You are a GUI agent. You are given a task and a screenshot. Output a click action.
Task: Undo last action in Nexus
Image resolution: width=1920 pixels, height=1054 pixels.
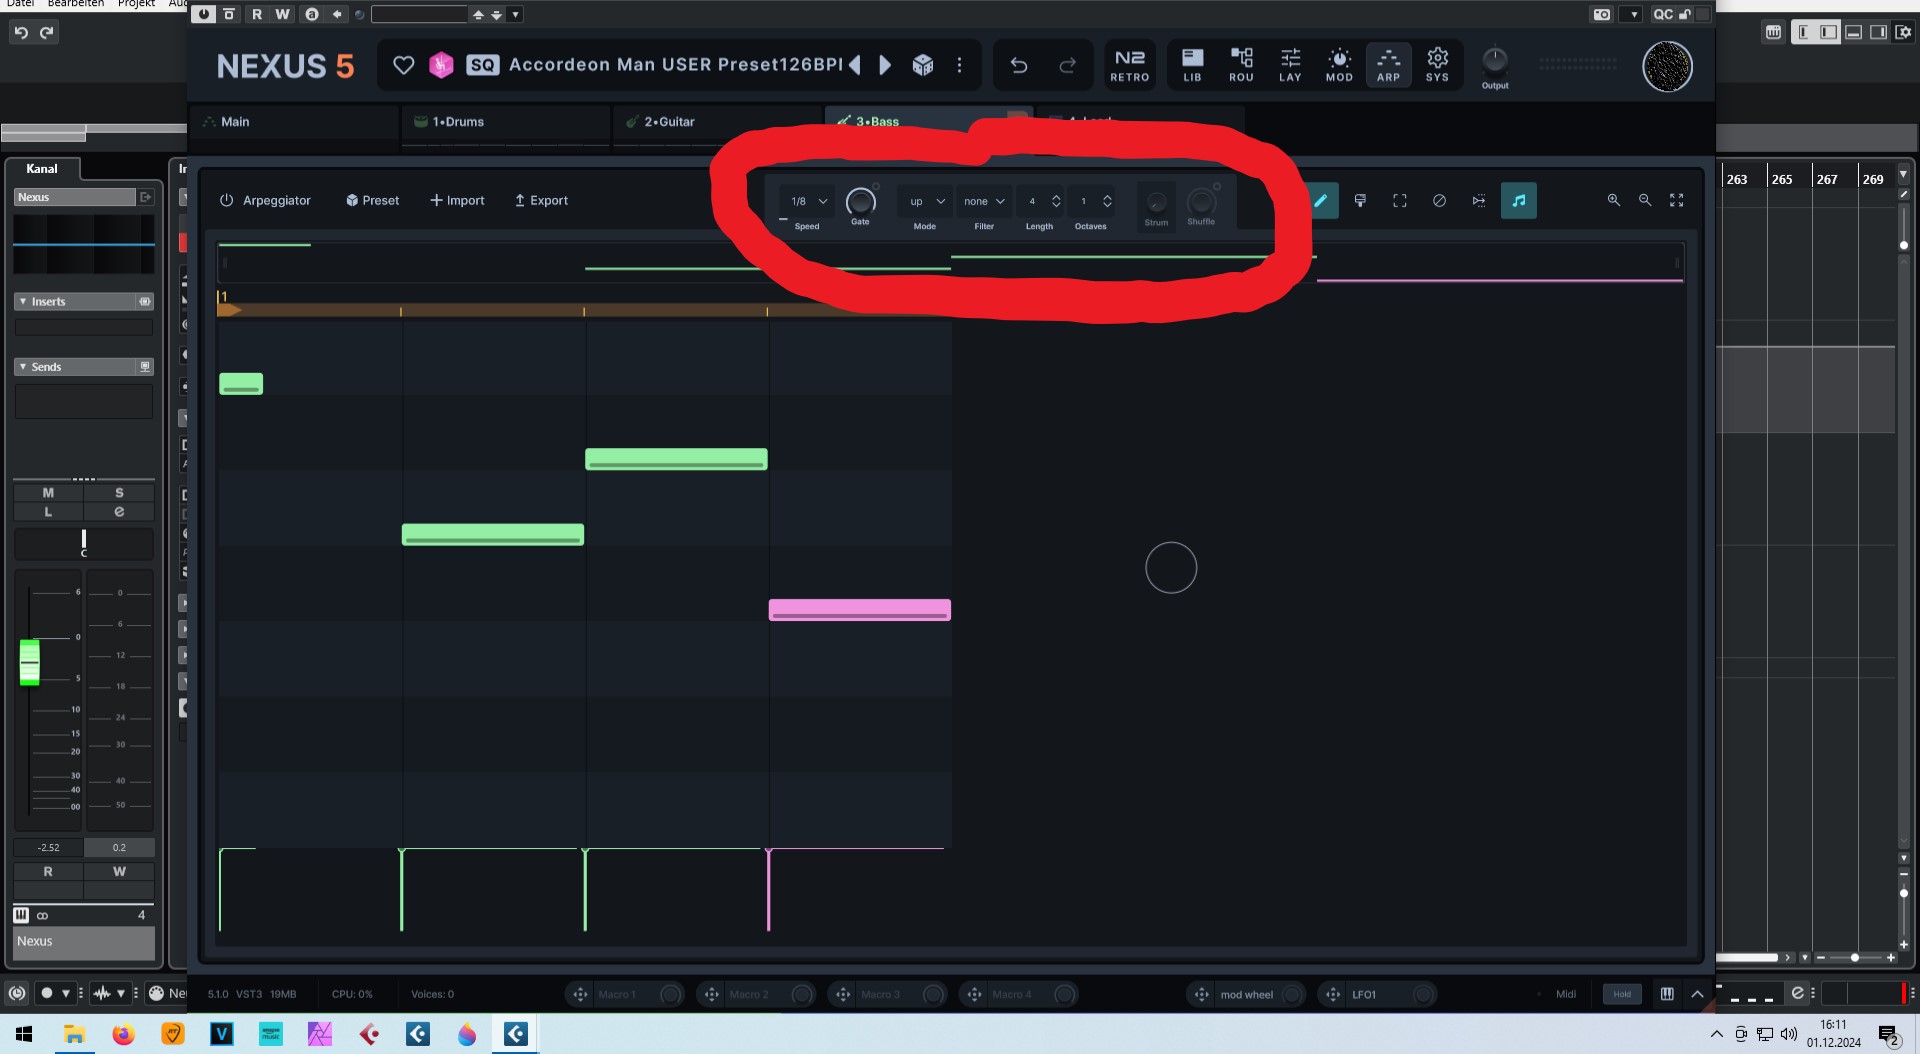[x=1019, y=65]
